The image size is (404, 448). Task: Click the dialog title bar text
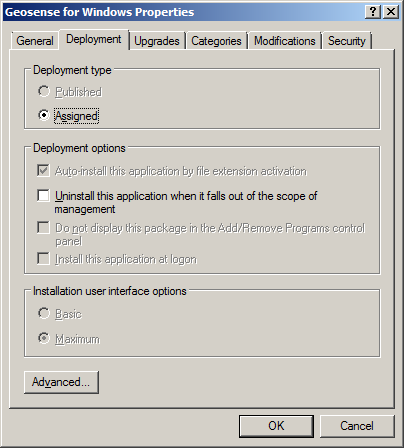(99, 12)
